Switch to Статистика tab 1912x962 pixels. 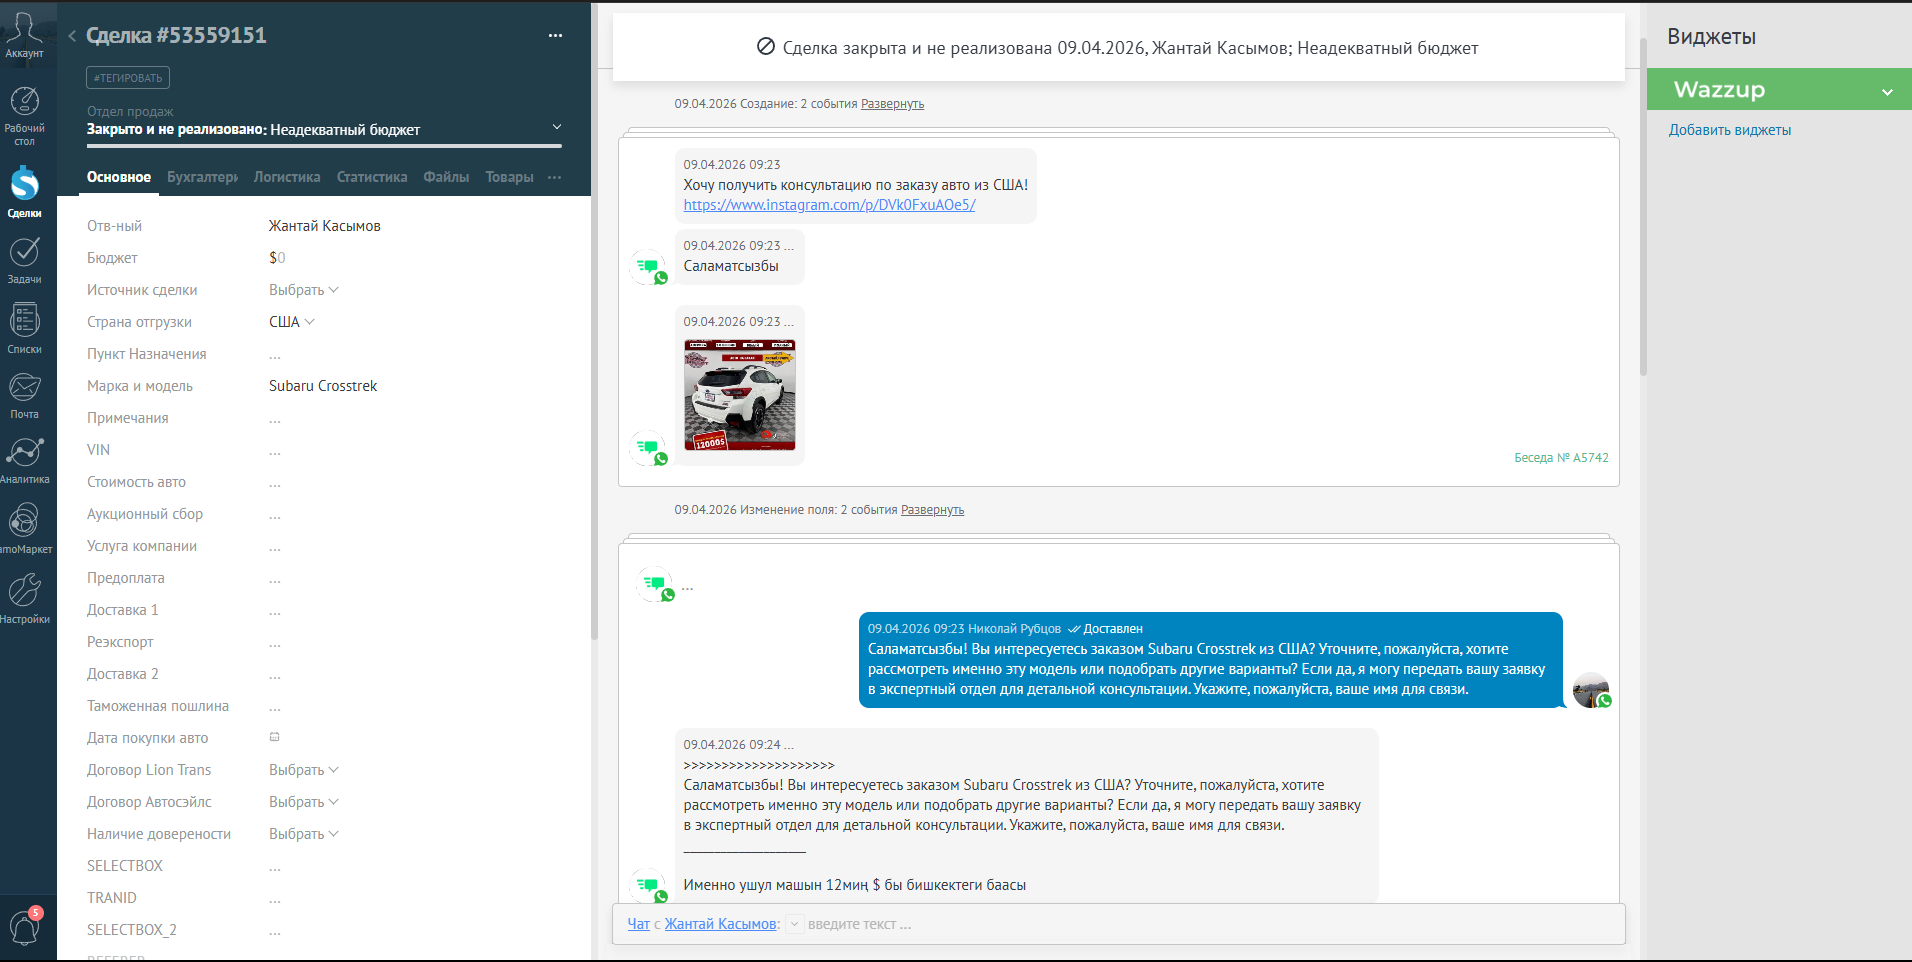[x=372, y=177]
